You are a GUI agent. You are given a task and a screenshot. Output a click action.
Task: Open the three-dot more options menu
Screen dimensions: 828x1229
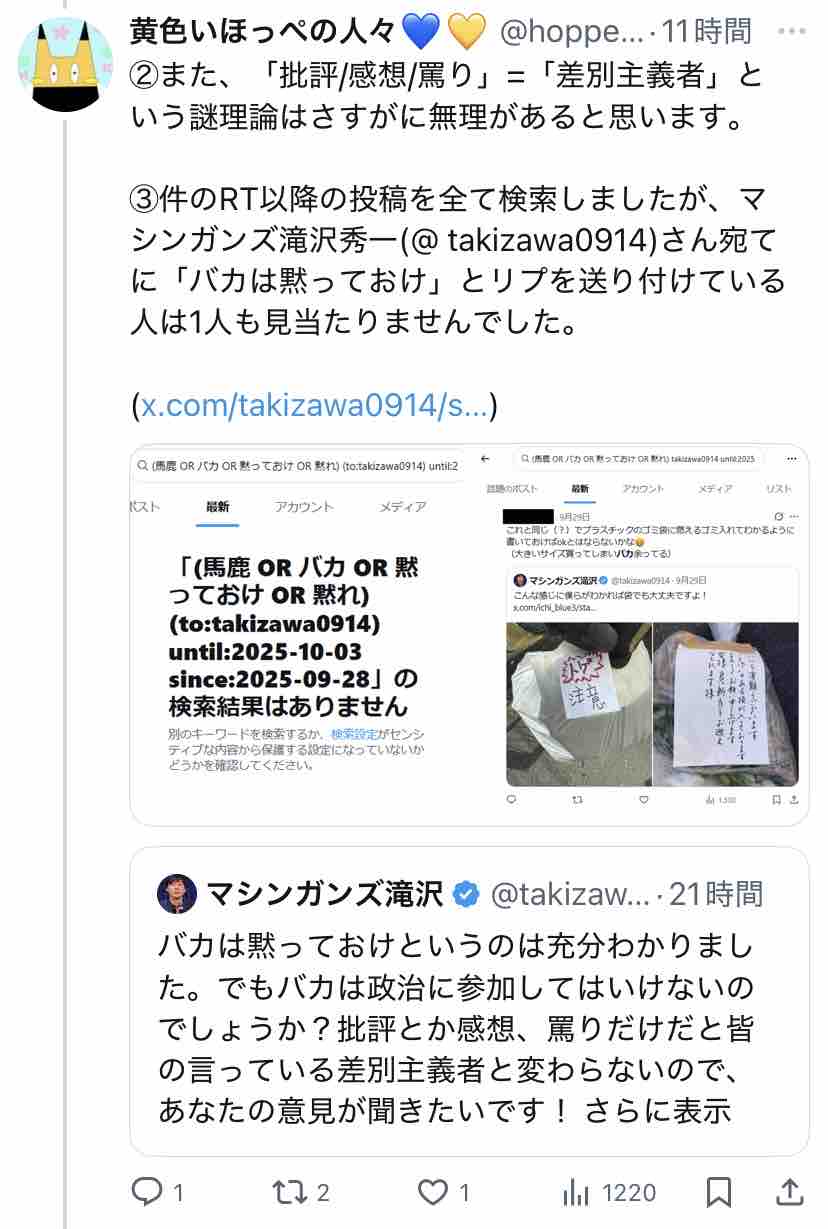790,31
